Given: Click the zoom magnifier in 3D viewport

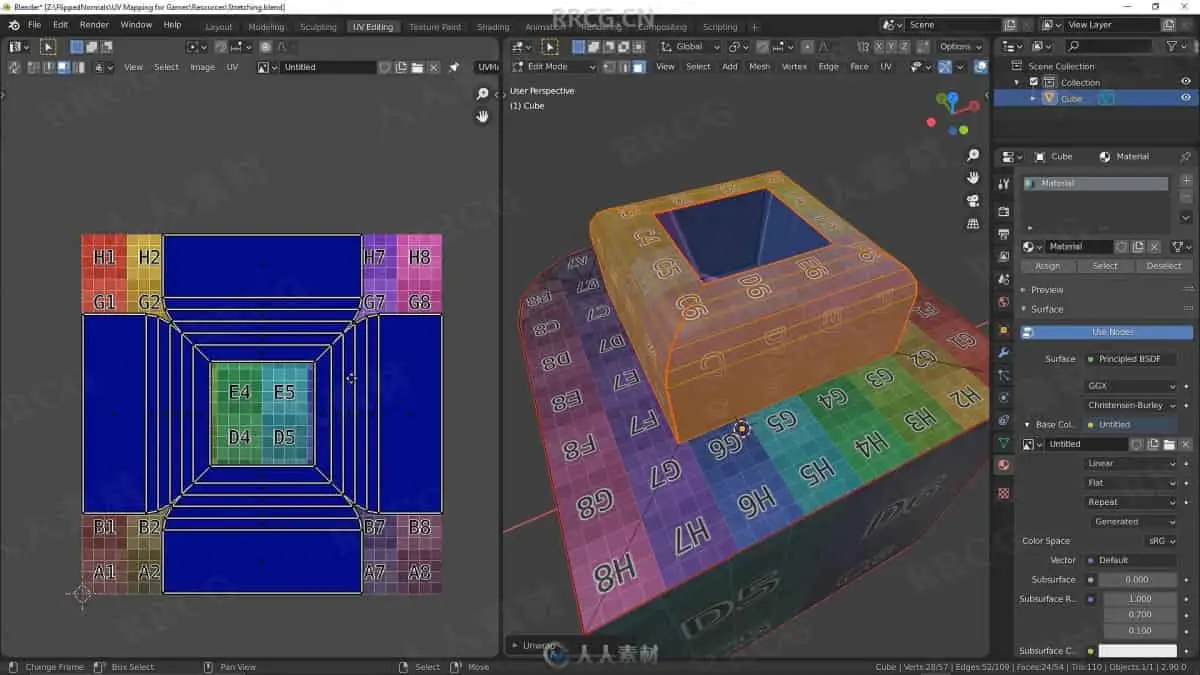Looking at the screenshot, I should (x=973, y=156).
